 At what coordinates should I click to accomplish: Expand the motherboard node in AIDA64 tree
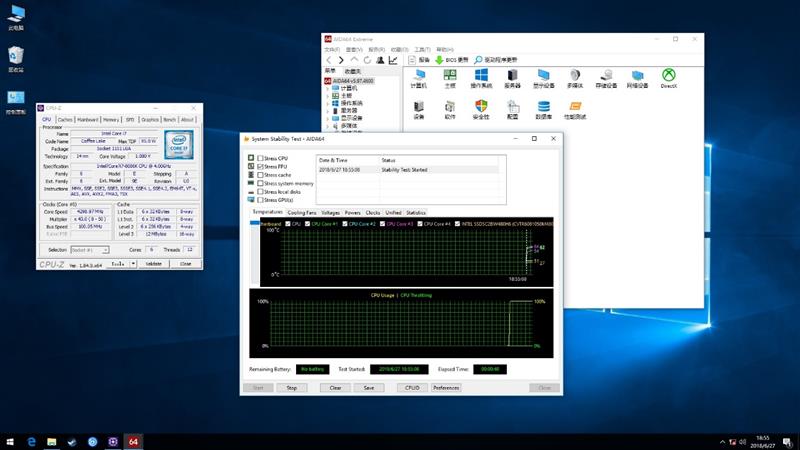coord(328,96)
